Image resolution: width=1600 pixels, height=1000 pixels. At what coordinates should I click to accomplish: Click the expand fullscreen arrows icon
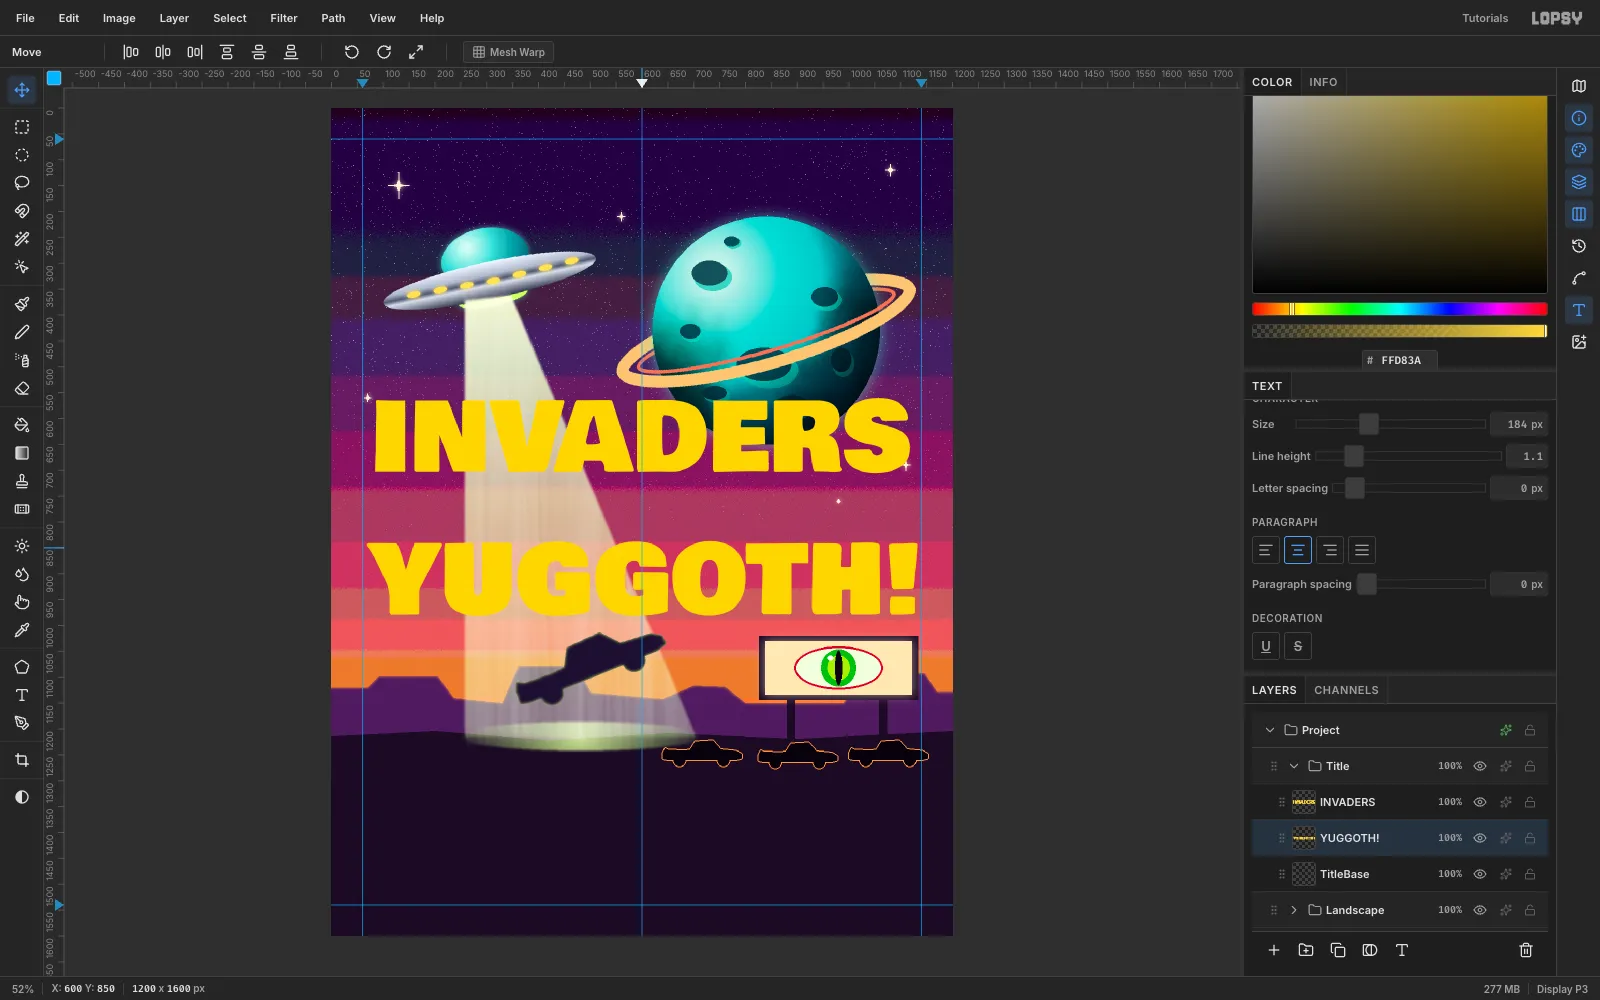tap(416, 52)
